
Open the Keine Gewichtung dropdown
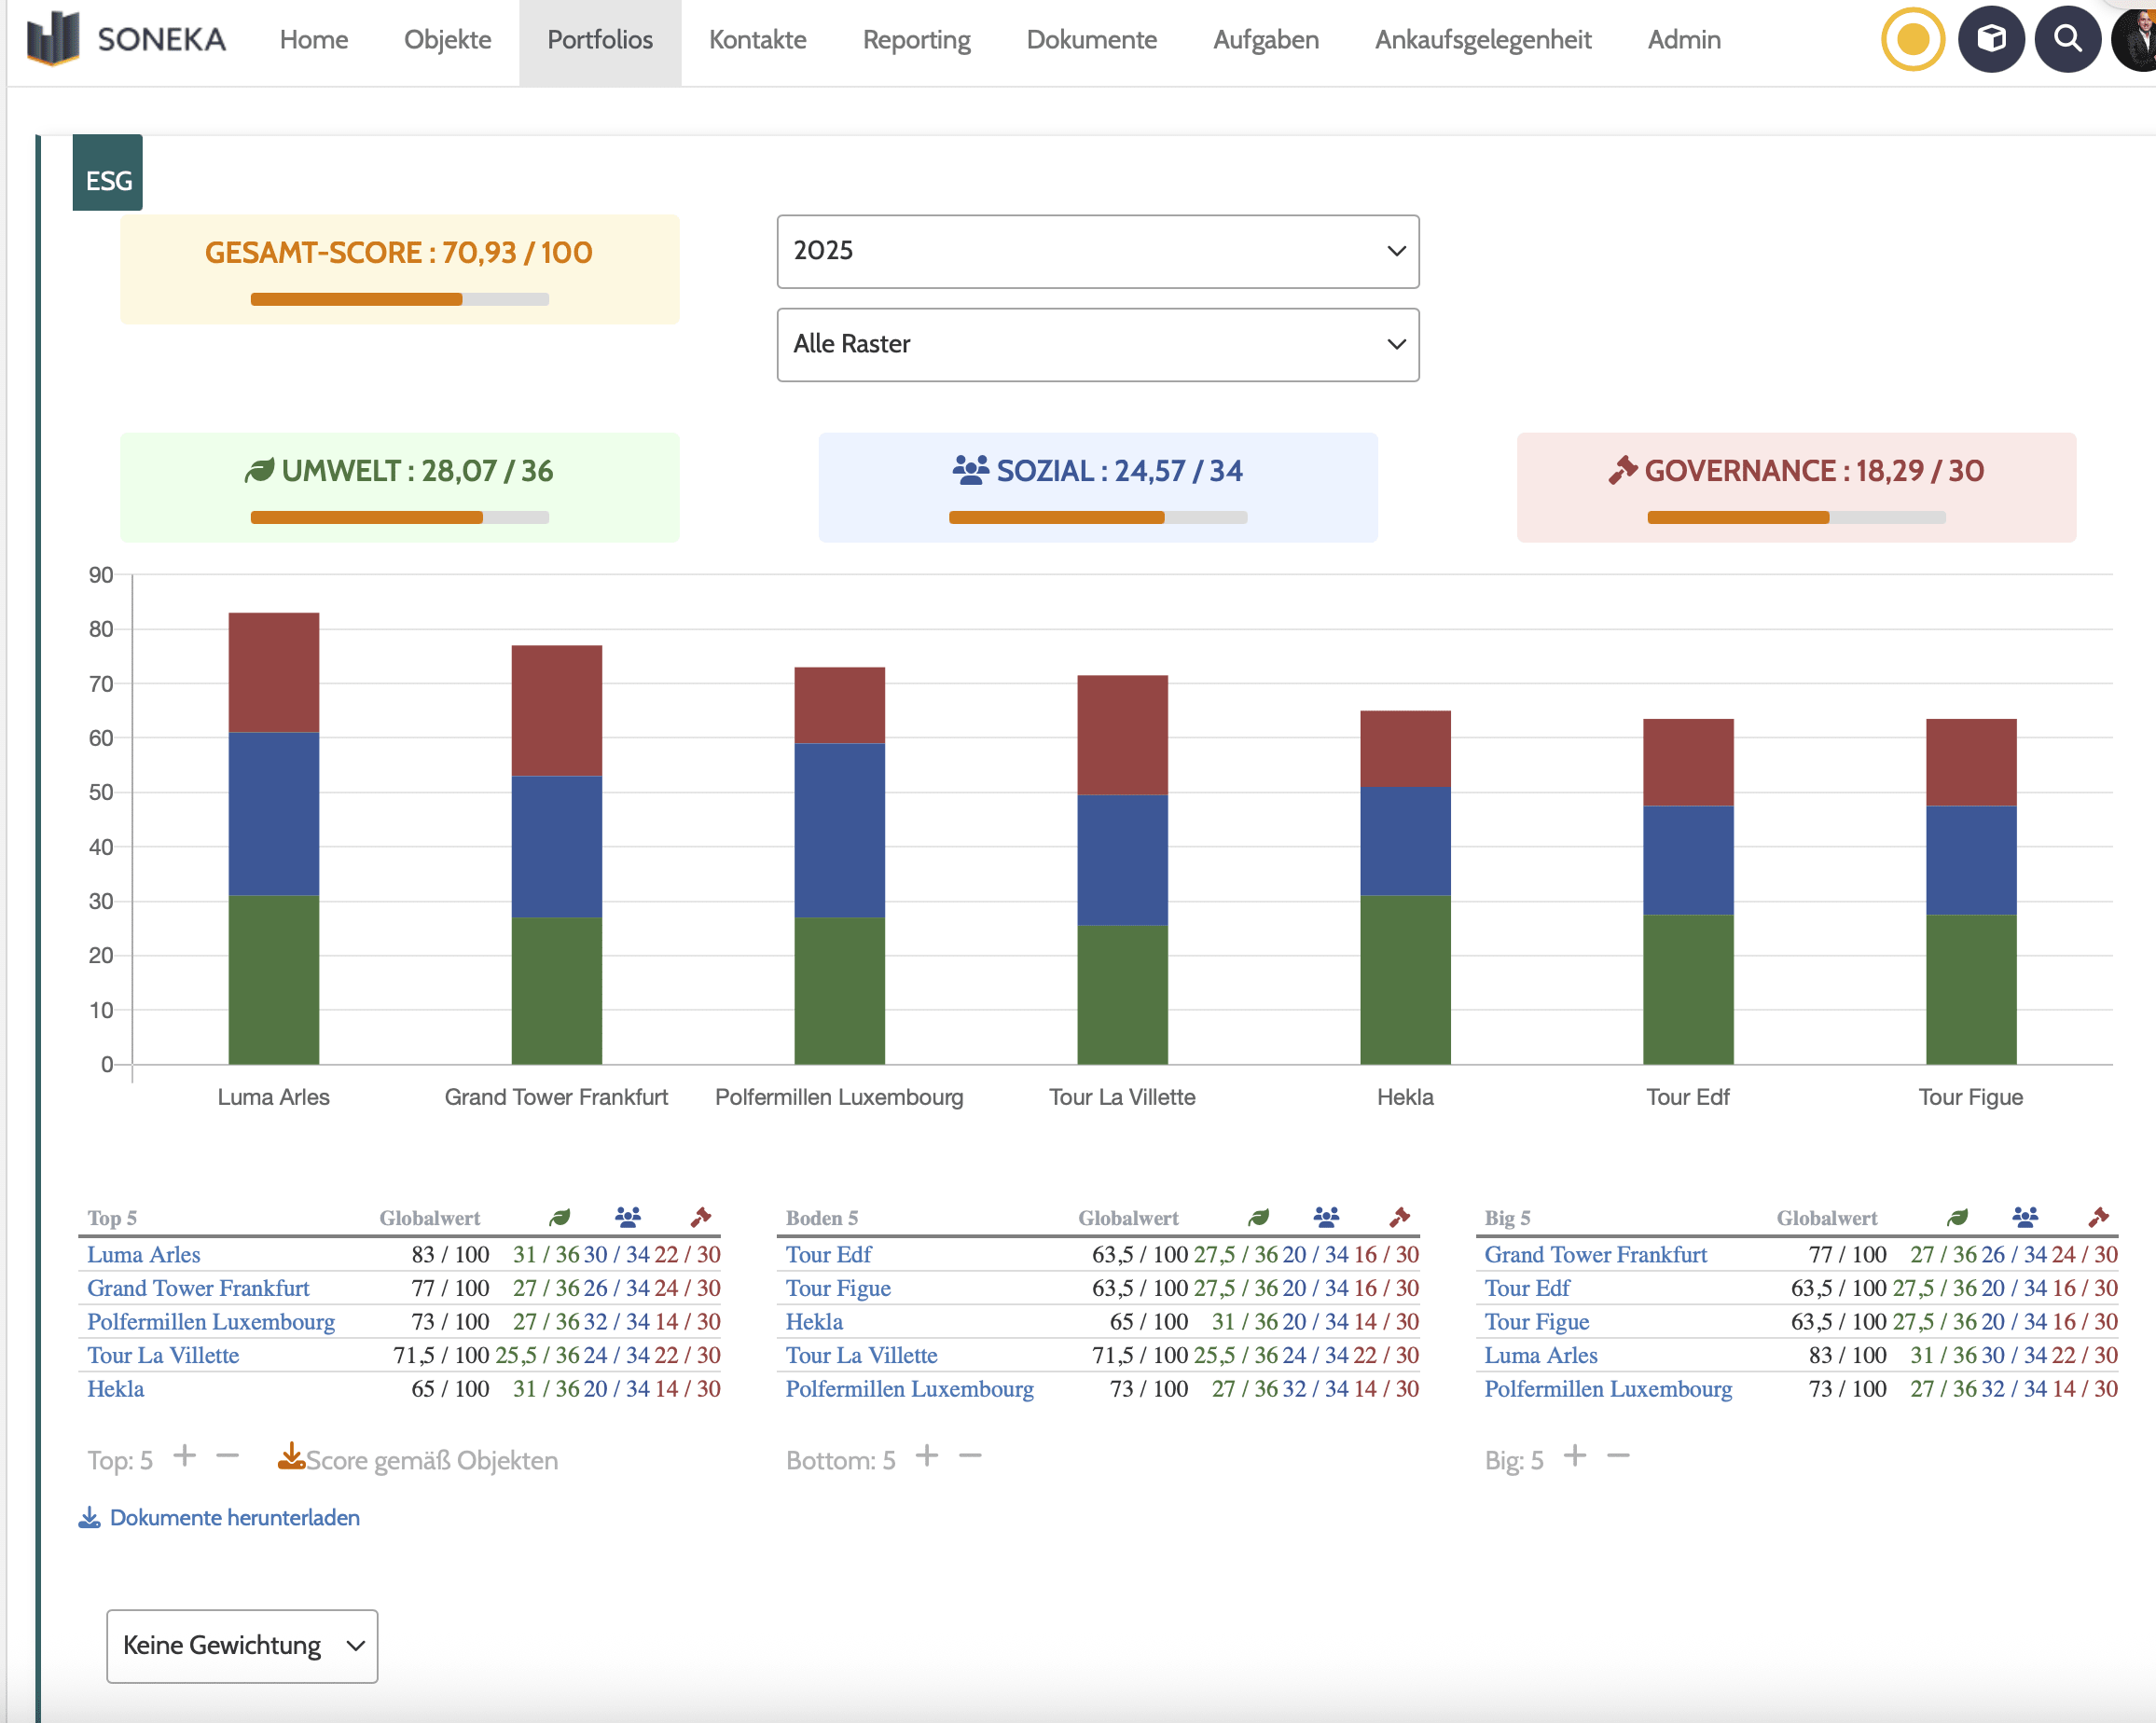[x=242, y=1645]
